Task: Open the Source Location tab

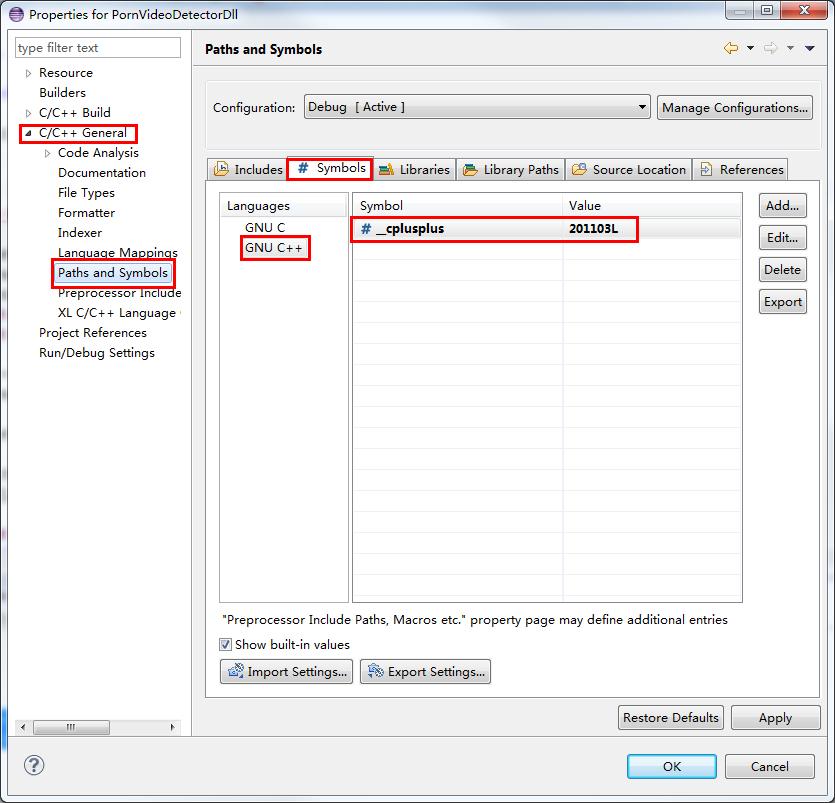Action: pyautogui.click(x=628, y=169)
